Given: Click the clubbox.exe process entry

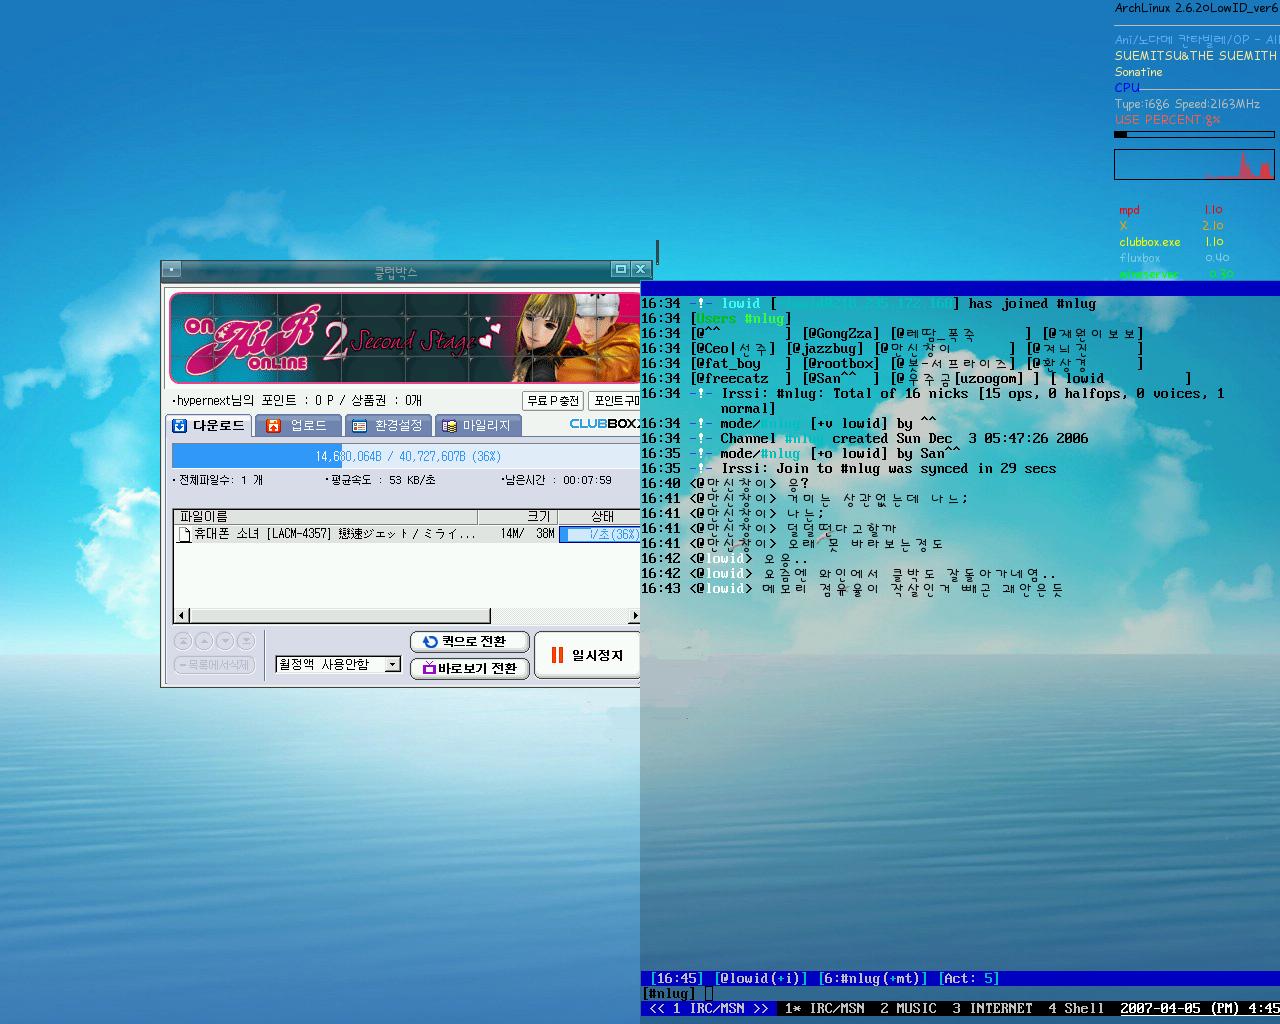Looking at the screenshot, I should click(1150, 242).
